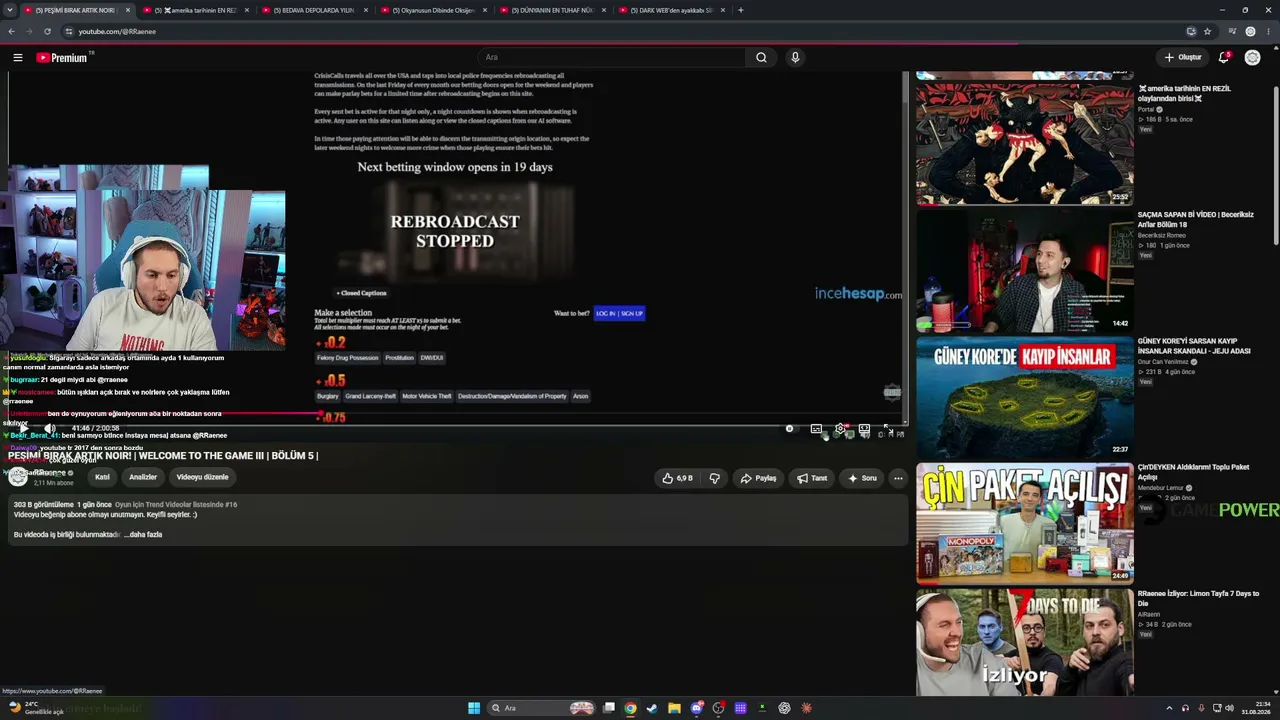Open 'Beceriksiz Romeo' channel link

(1162, 235)
